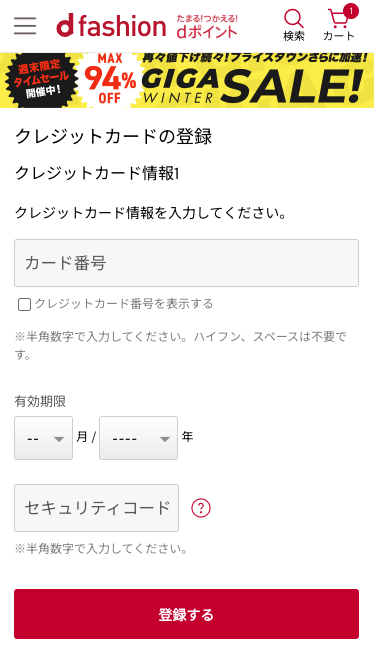This screenshot has height=661, width=374.
Task: Go to the d fashion home logo
Action: tap(111, 25)
